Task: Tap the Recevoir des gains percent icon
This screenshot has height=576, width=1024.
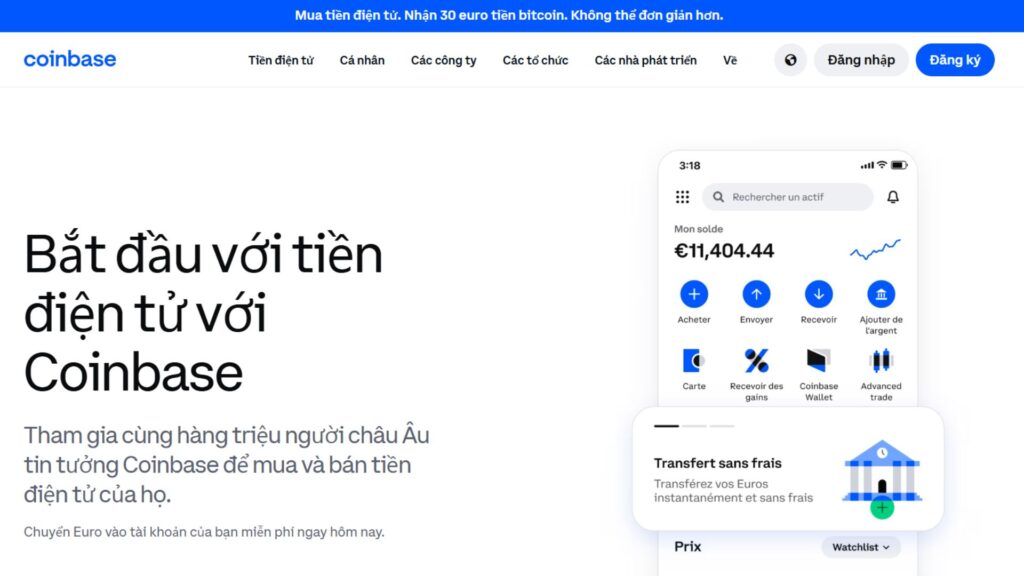Action: pos(756,360)
